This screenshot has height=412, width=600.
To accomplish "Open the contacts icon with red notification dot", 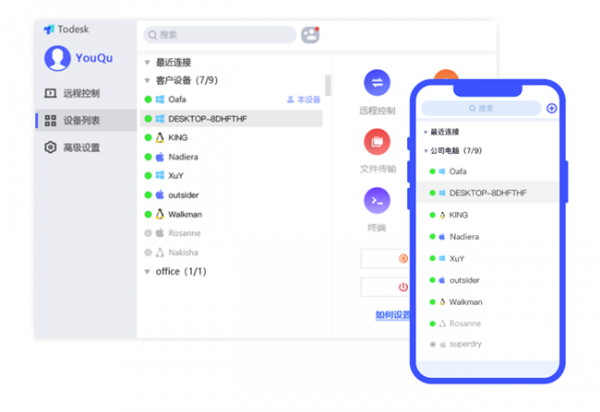I will pos(310,35).
